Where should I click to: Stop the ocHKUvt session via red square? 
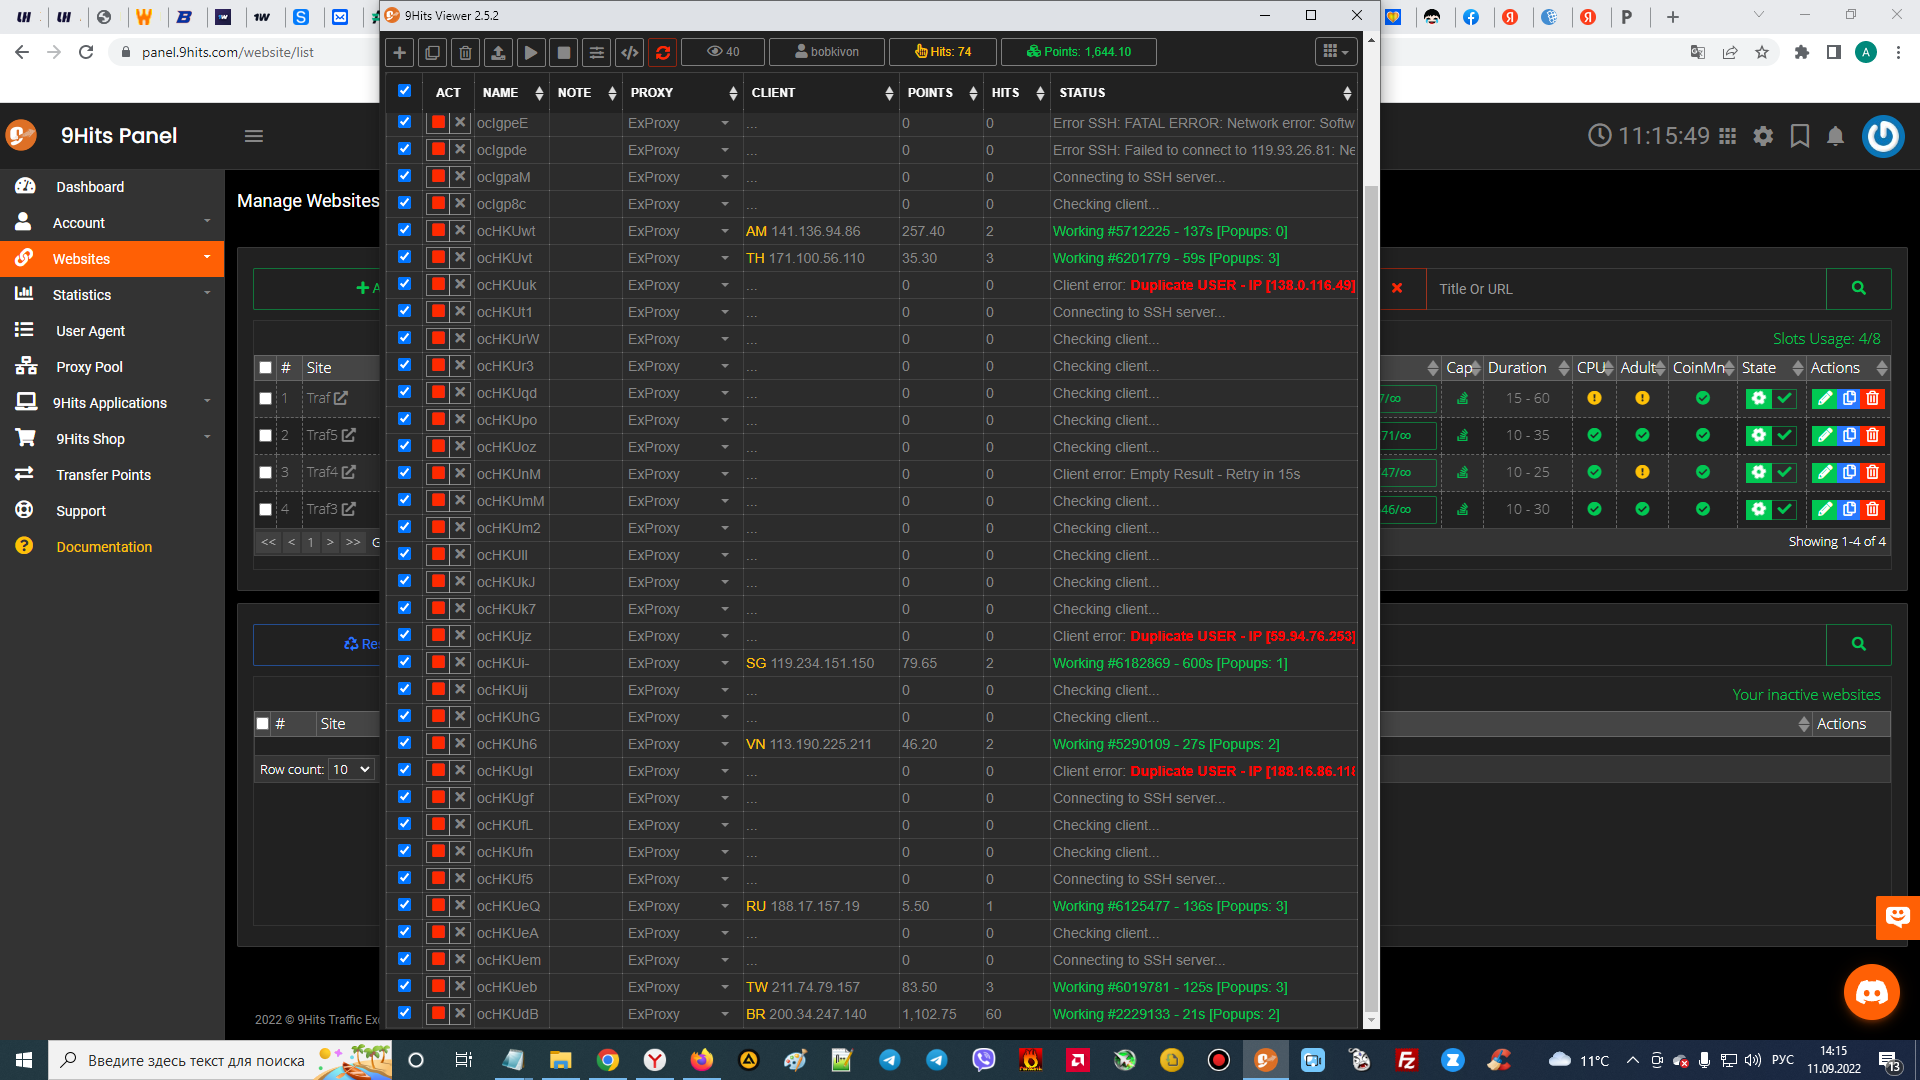click(x=438, y=258)
